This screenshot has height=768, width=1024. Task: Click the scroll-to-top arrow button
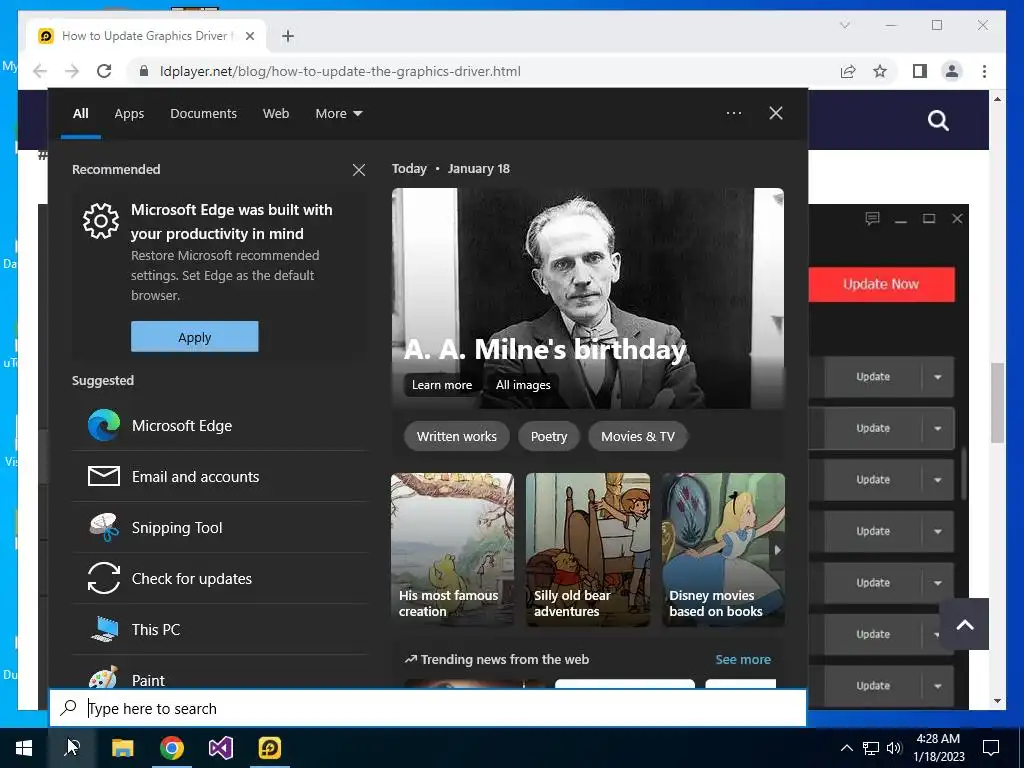point(965,624)
